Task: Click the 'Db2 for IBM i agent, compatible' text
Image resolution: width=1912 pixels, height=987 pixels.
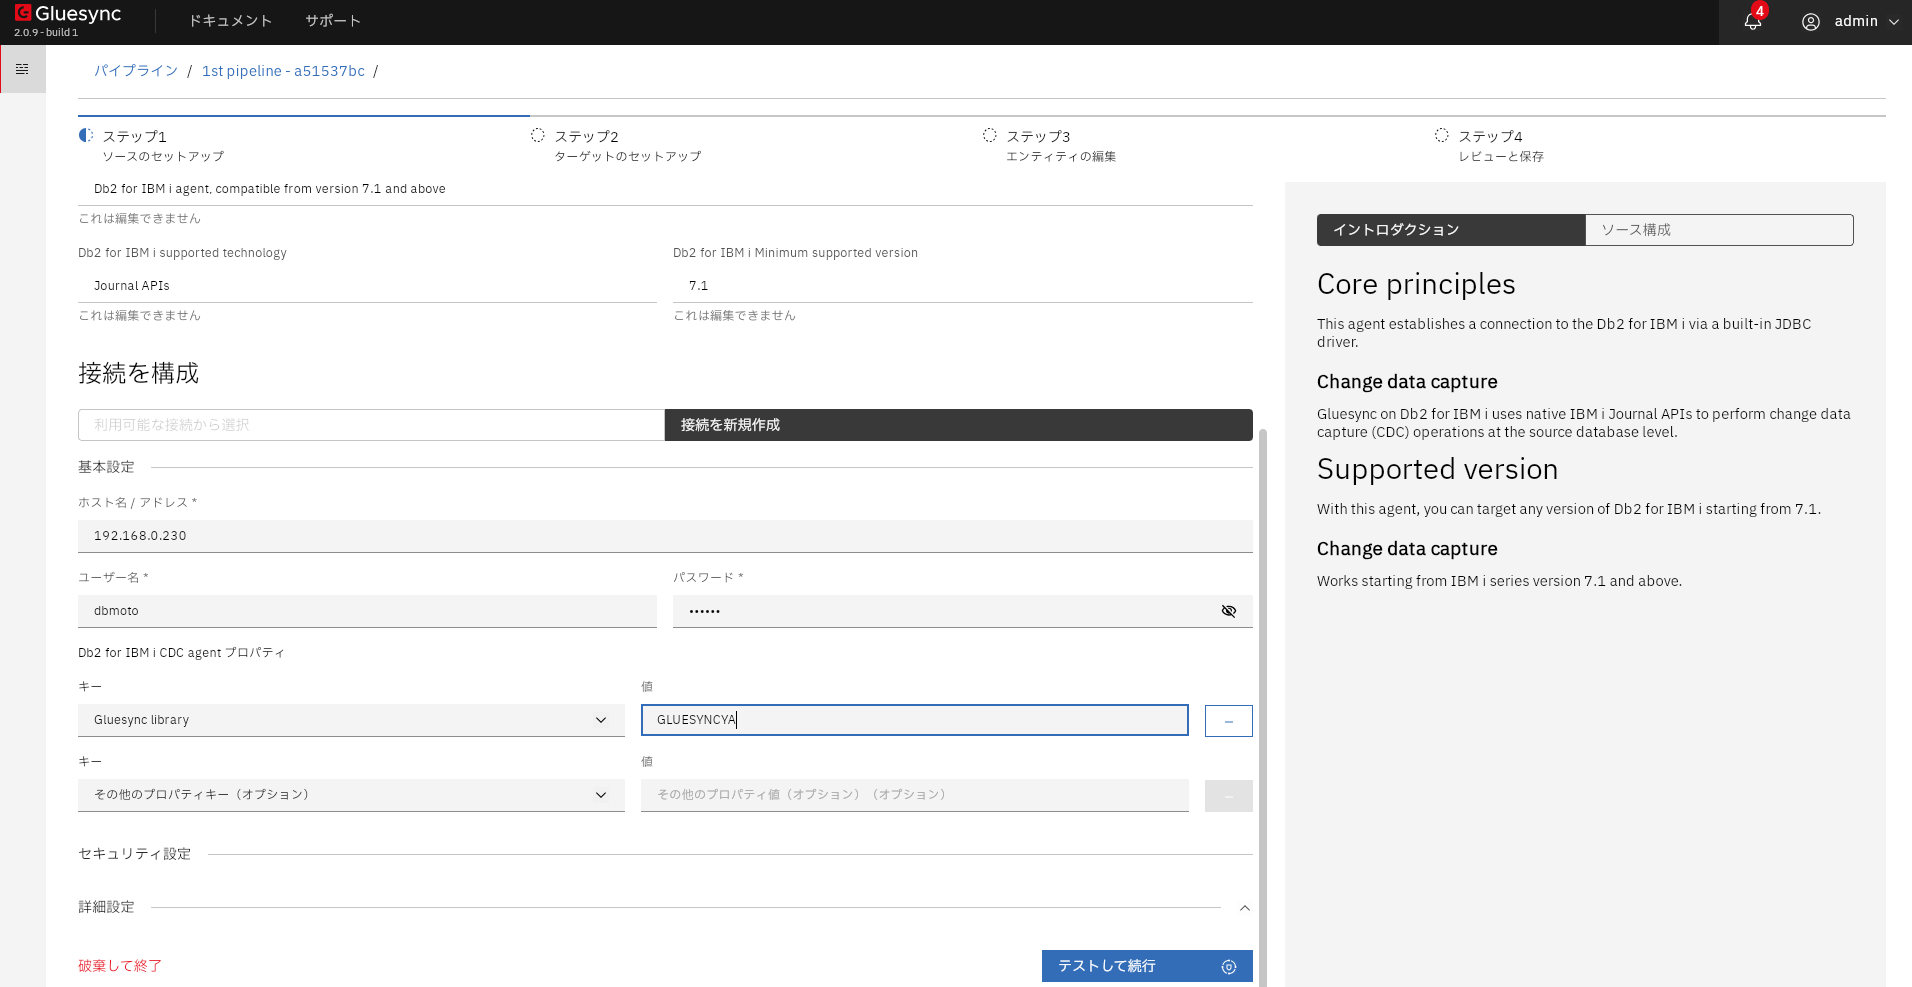Action: [x=270, y=189]
